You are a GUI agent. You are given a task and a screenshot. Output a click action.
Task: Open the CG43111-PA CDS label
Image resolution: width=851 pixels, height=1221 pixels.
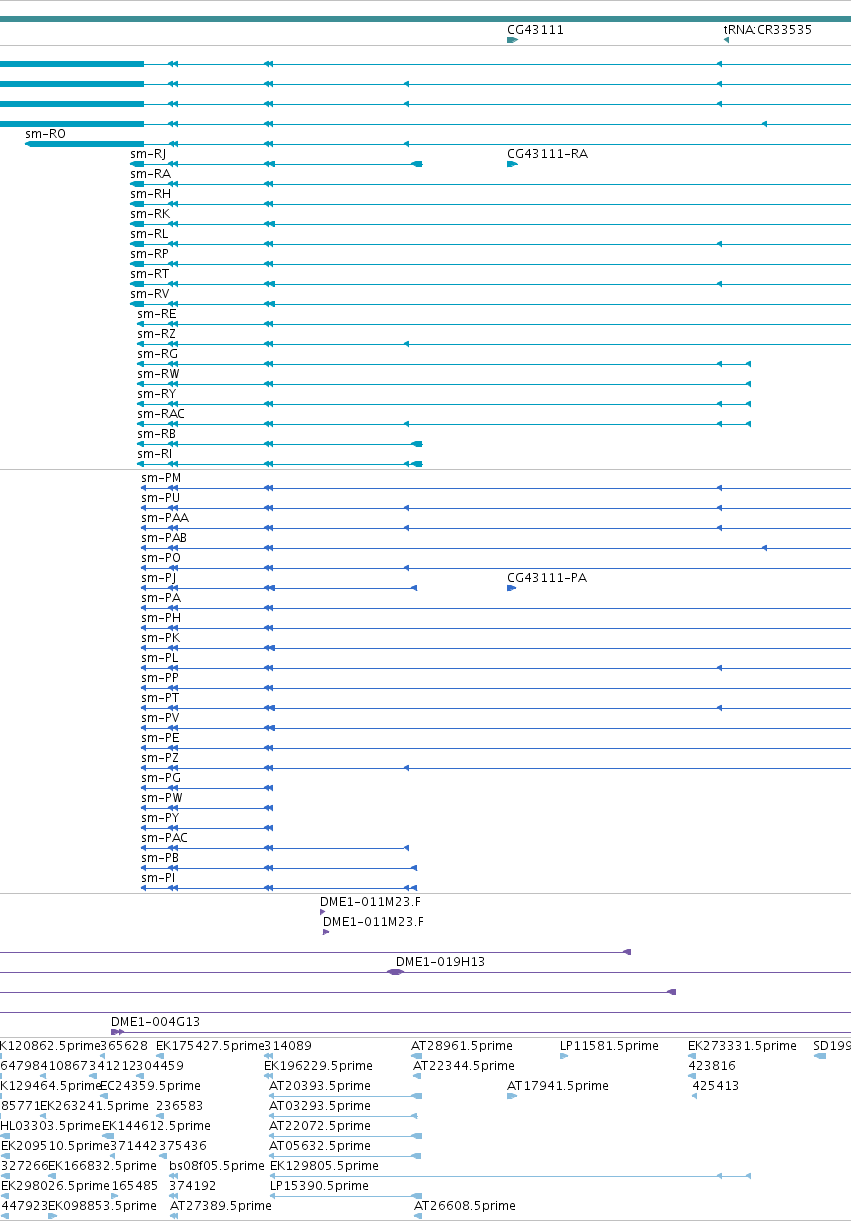(547, 578)
